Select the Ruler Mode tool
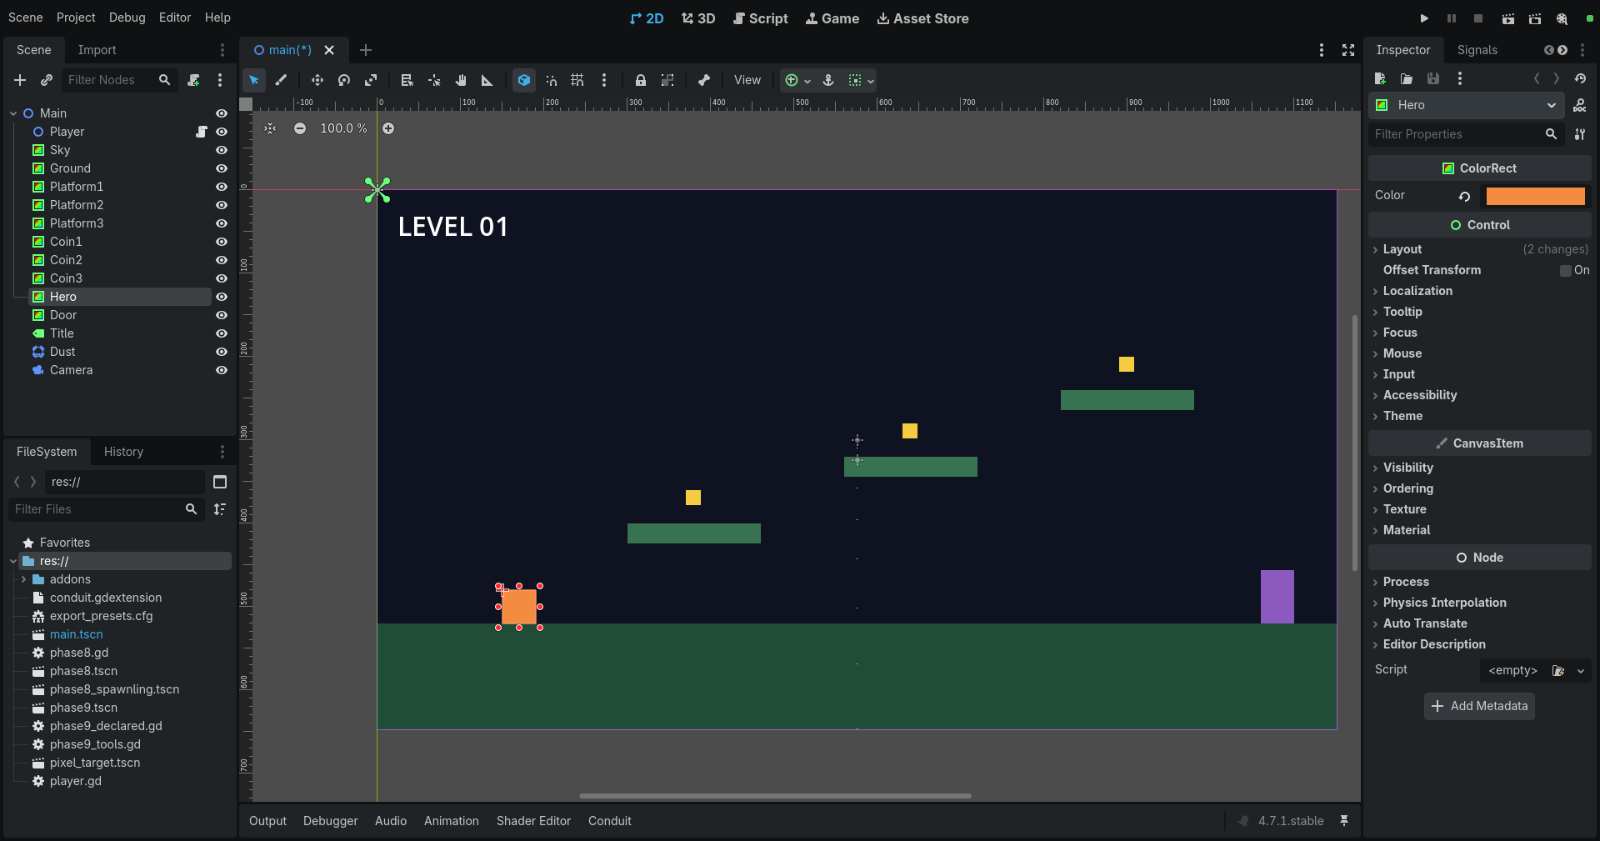Viewport: 1600px width, 841px height. [x=488, y=80]
